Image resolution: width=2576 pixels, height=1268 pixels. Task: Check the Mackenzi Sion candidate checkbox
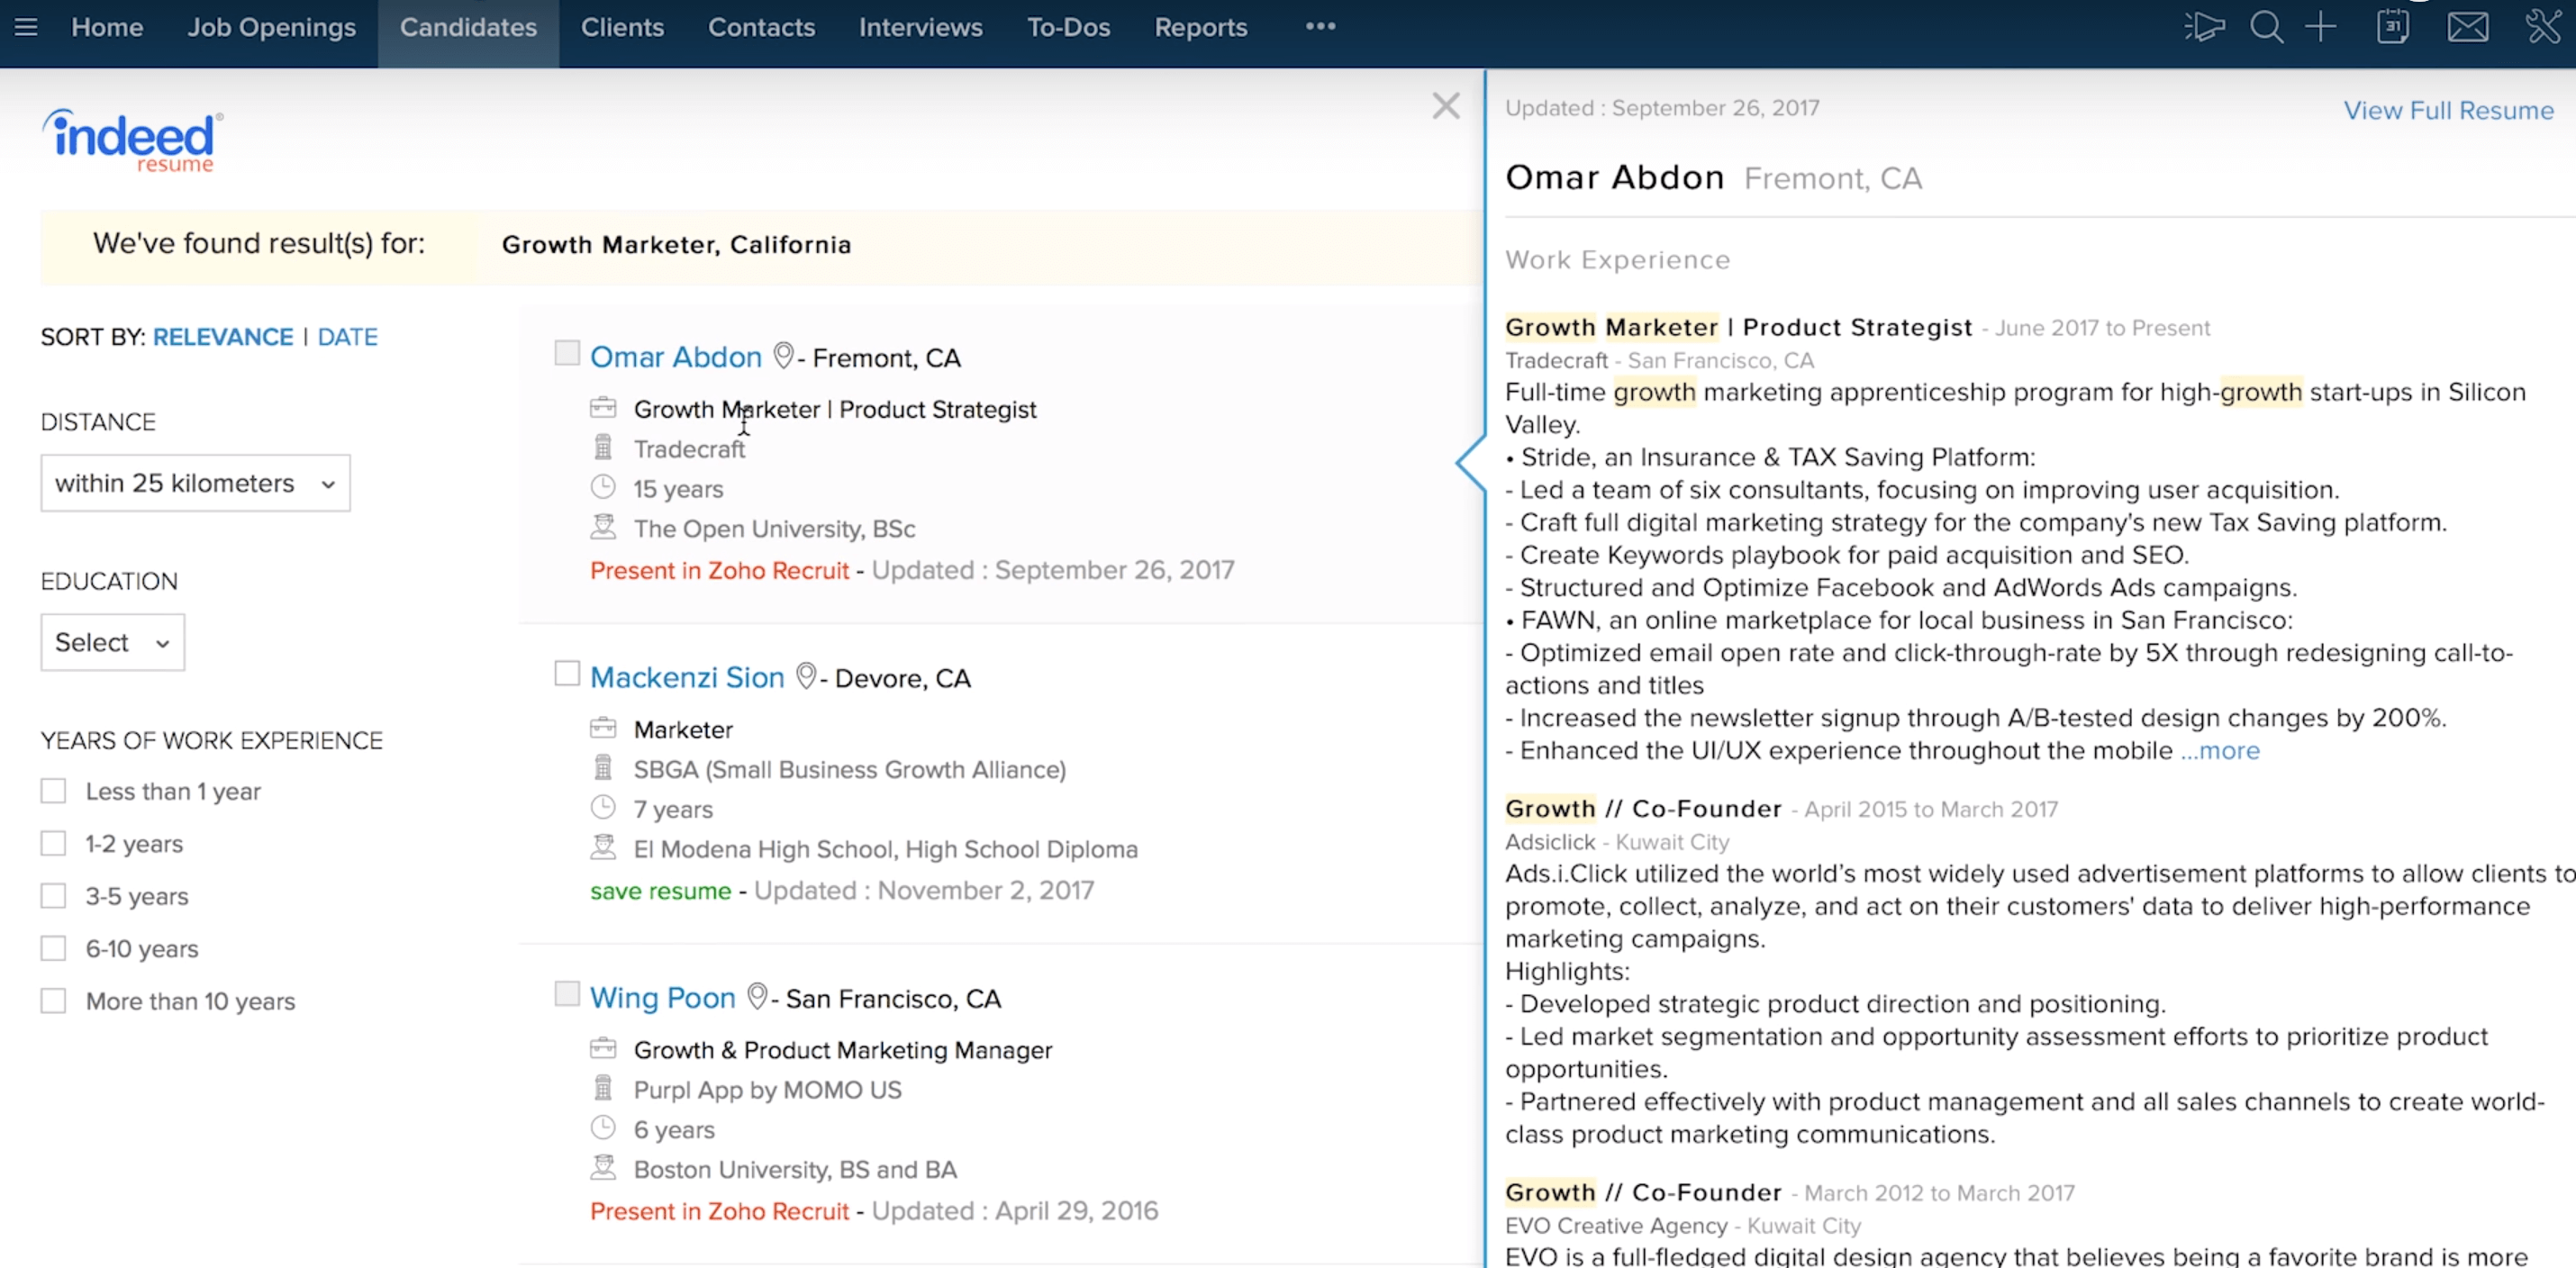tap(567, 673)
